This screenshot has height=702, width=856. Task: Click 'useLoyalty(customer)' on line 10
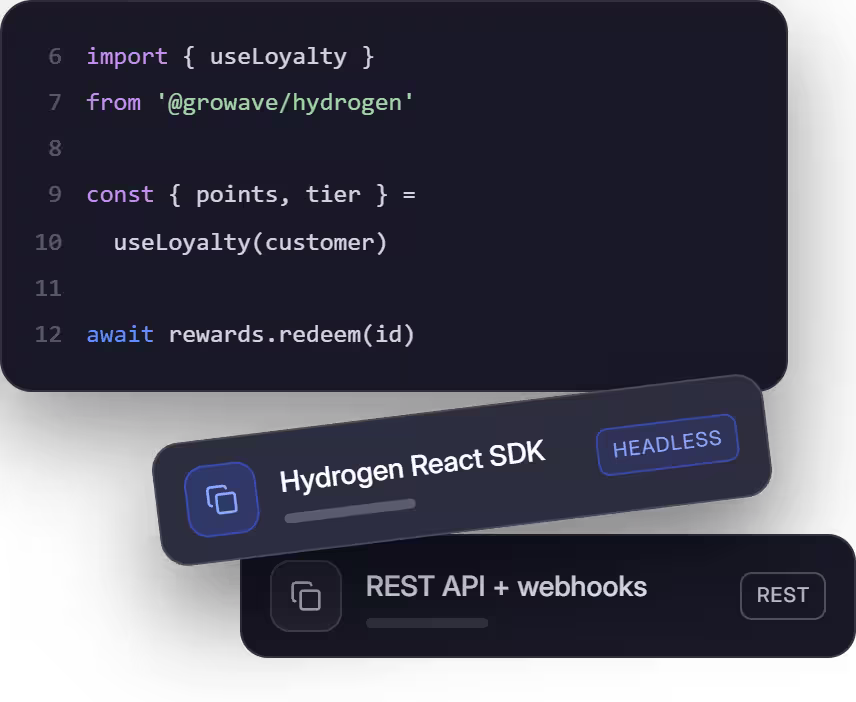tap(251, 242)
